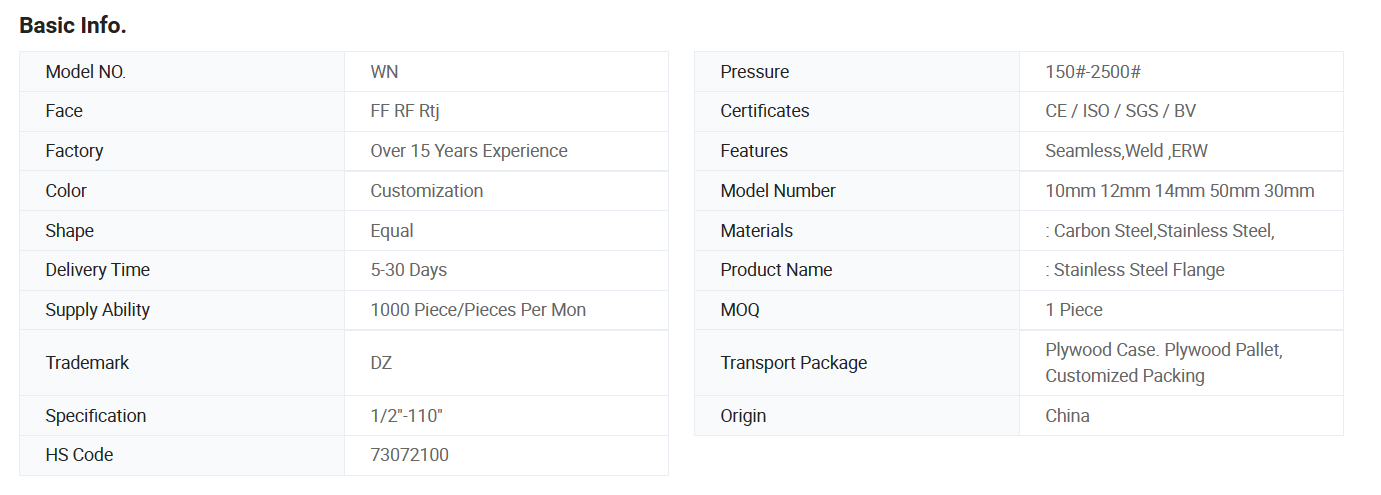Click the Model Number sizes list
The image size is (1381, 495).
tap(1180, 191)
